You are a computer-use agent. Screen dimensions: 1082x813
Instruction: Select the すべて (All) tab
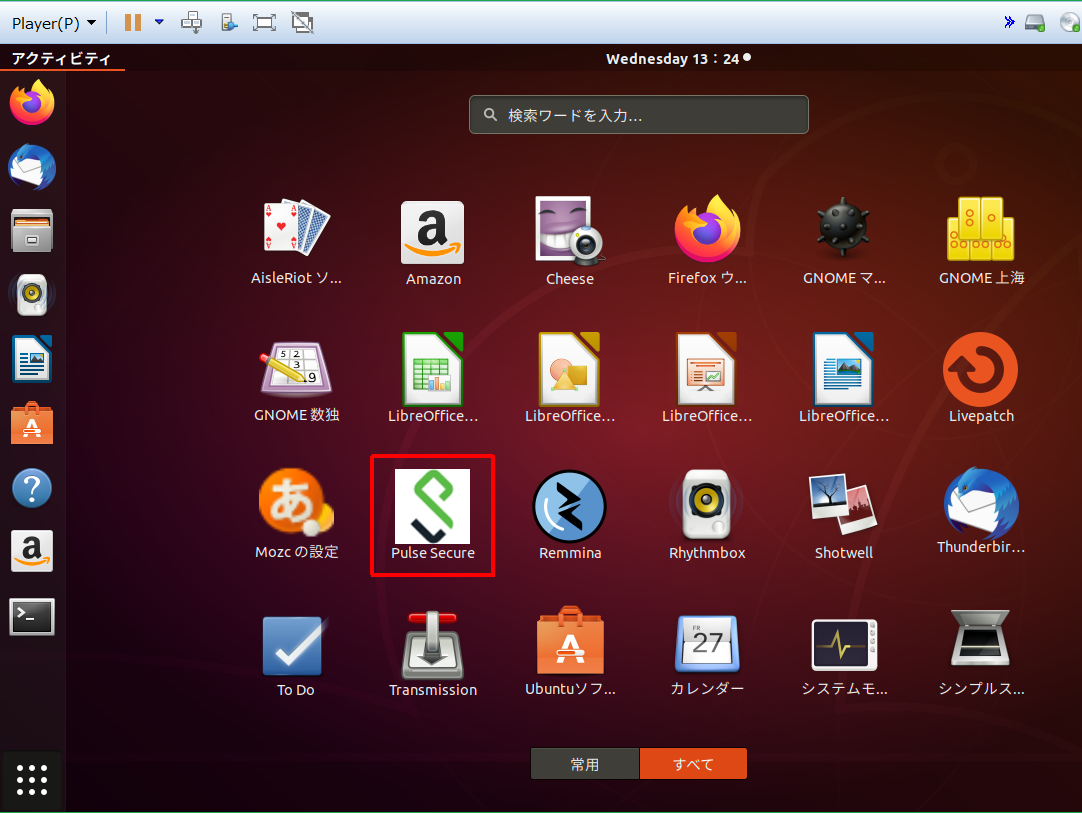click(x=693, y=764)
